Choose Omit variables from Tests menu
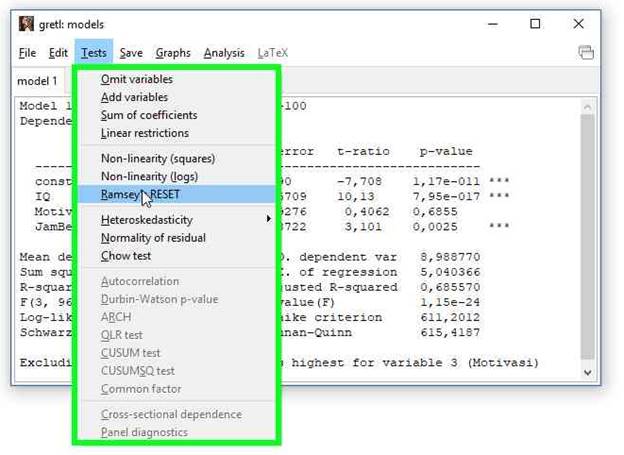Screen dimensions: 624x455 pos(136,79)
